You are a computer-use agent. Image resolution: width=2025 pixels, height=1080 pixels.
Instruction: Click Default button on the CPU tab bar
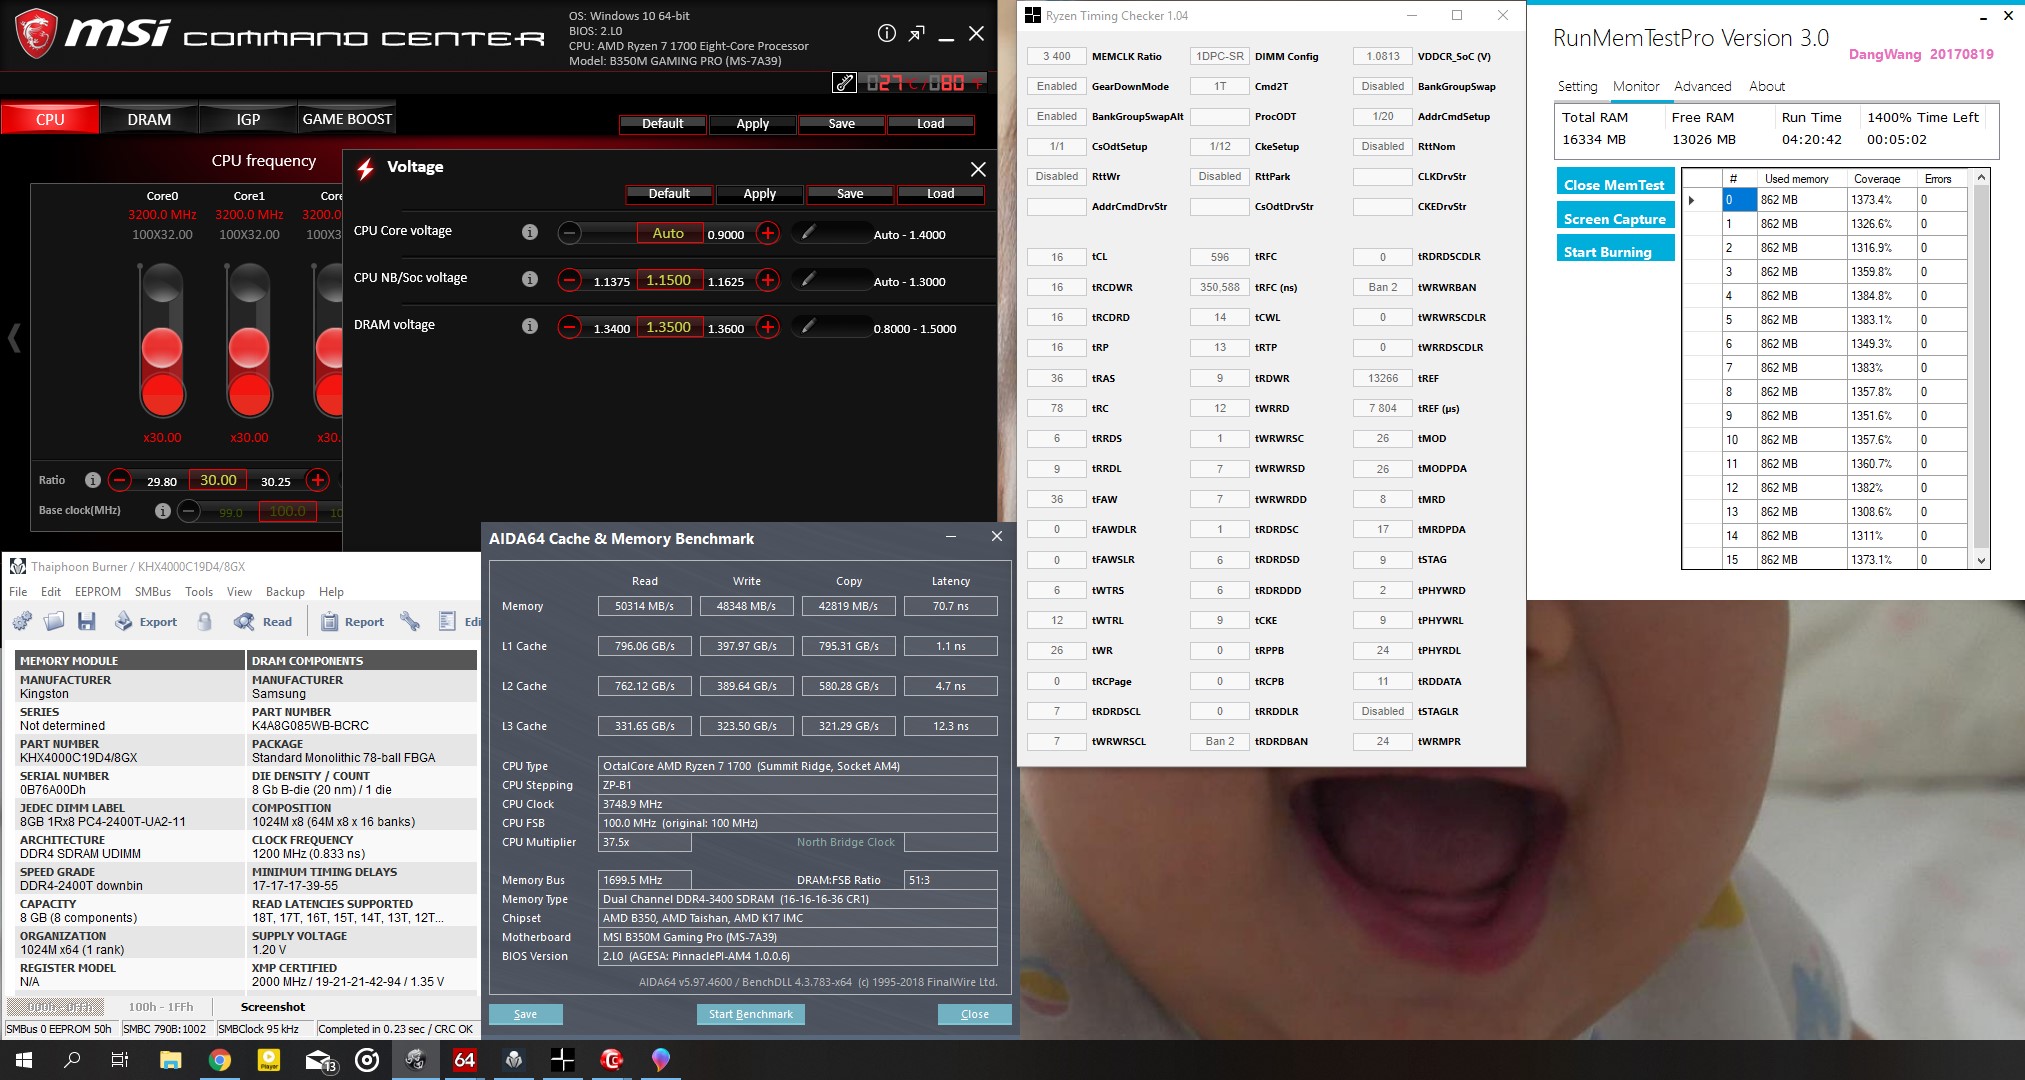[x=662, y=123]
